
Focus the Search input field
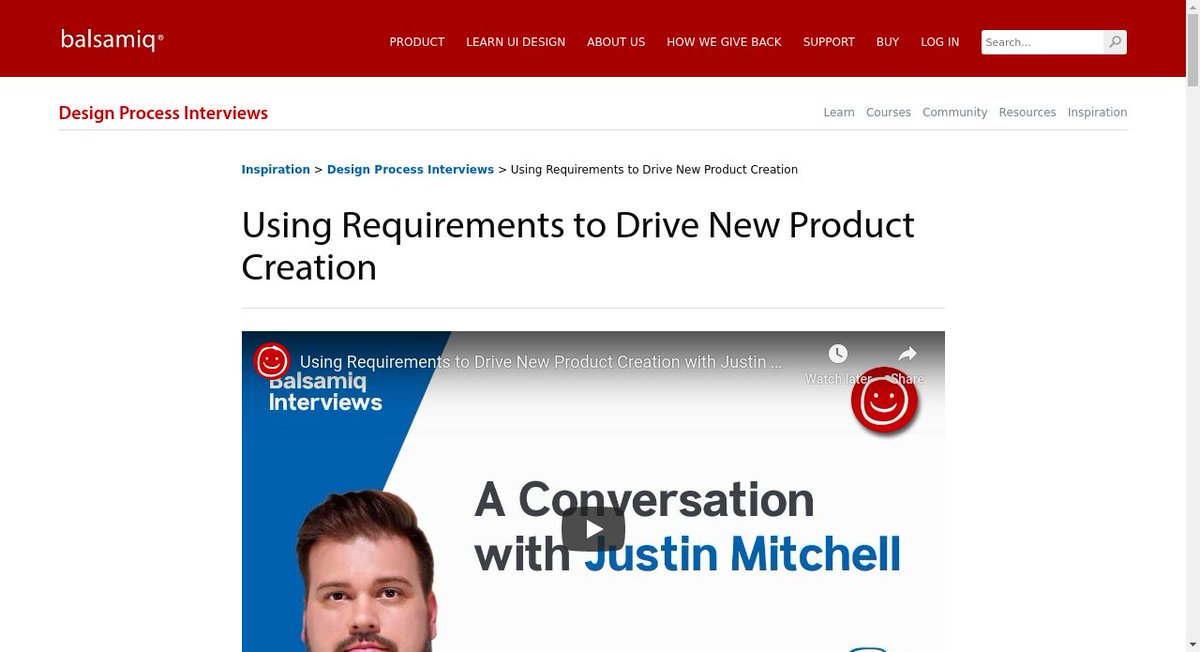(1042, 42)
